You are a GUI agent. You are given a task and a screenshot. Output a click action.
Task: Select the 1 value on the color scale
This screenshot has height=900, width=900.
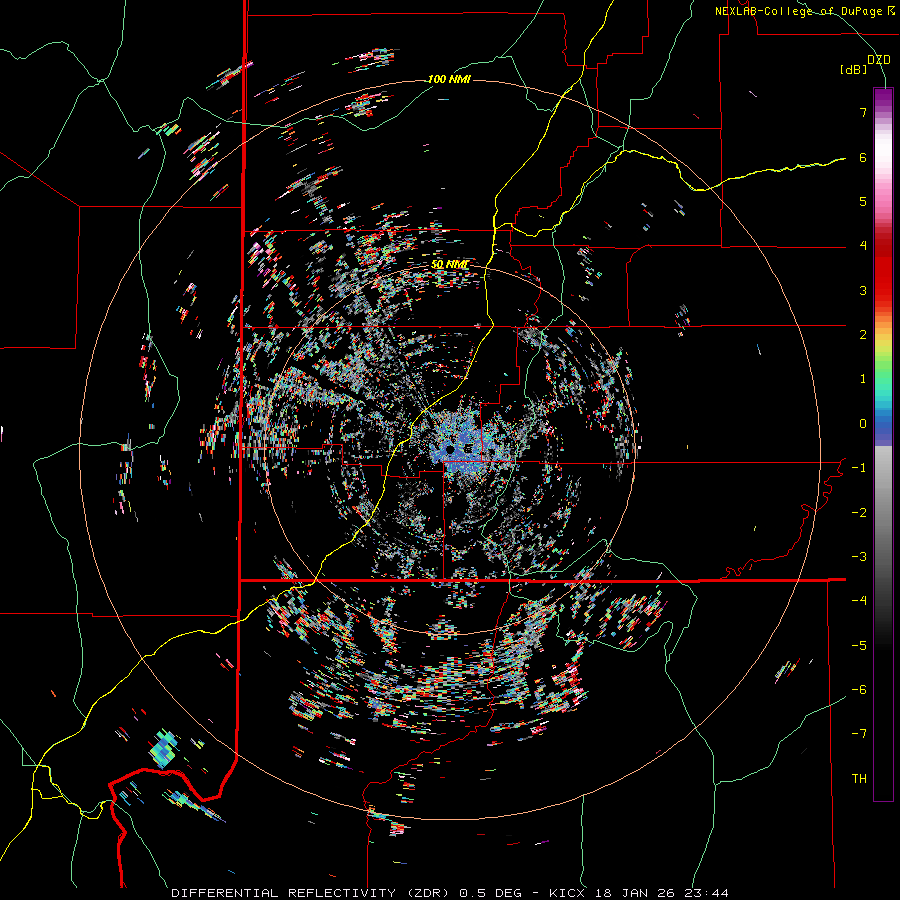[x=863, y=379]
